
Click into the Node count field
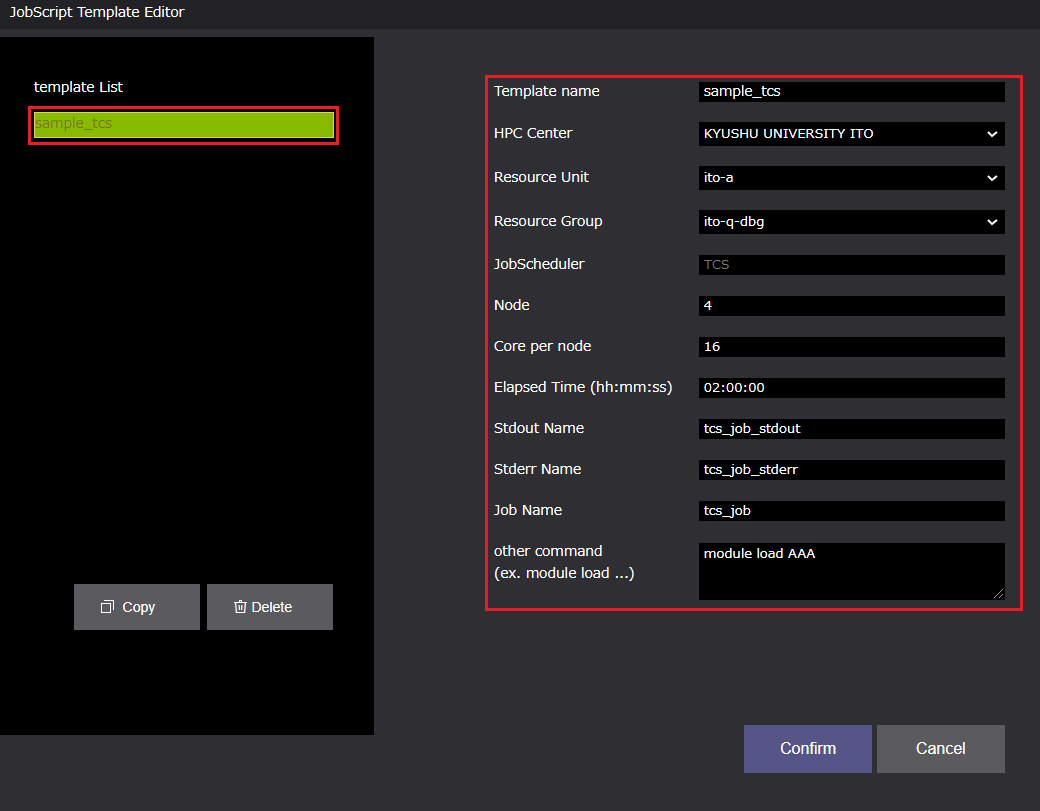[851, 306]
